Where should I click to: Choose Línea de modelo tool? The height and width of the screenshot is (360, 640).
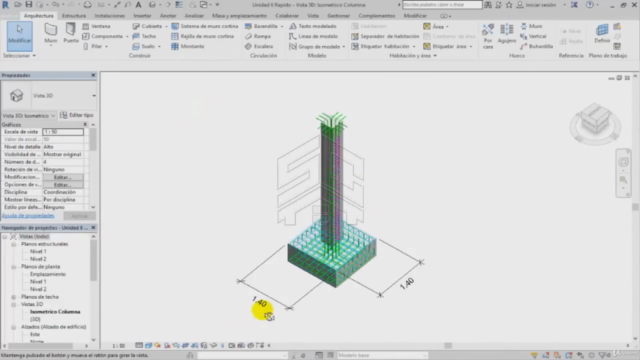point(313,36)
